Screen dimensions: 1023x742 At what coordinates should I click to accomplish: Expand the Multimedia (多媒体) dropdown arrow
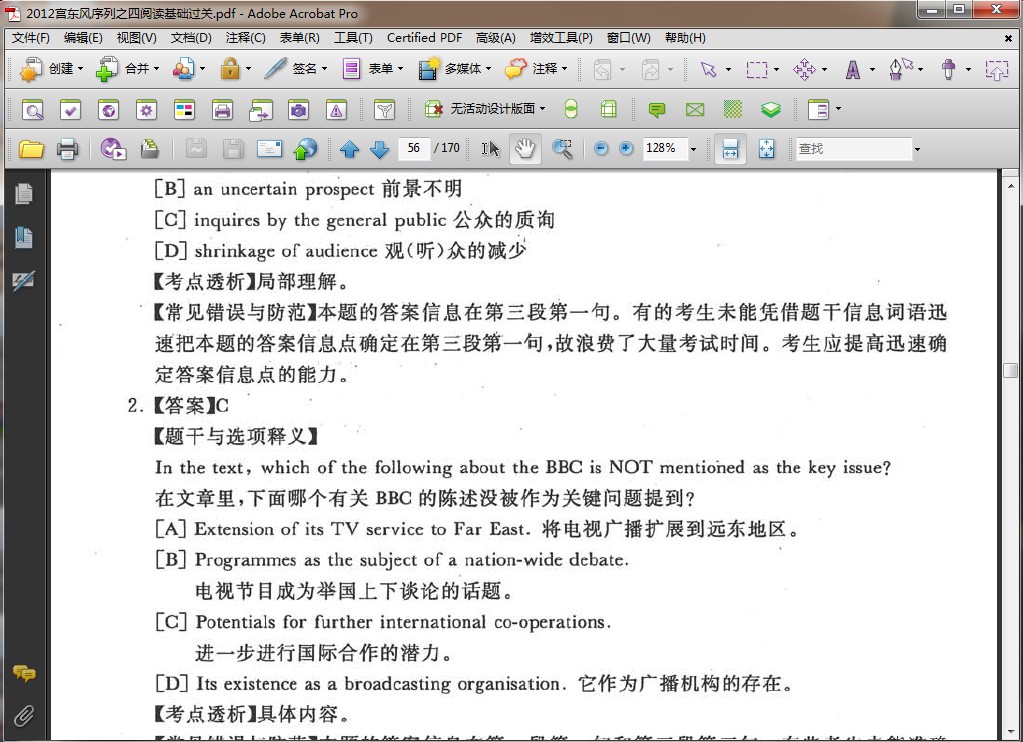click(x=488, y=69)
